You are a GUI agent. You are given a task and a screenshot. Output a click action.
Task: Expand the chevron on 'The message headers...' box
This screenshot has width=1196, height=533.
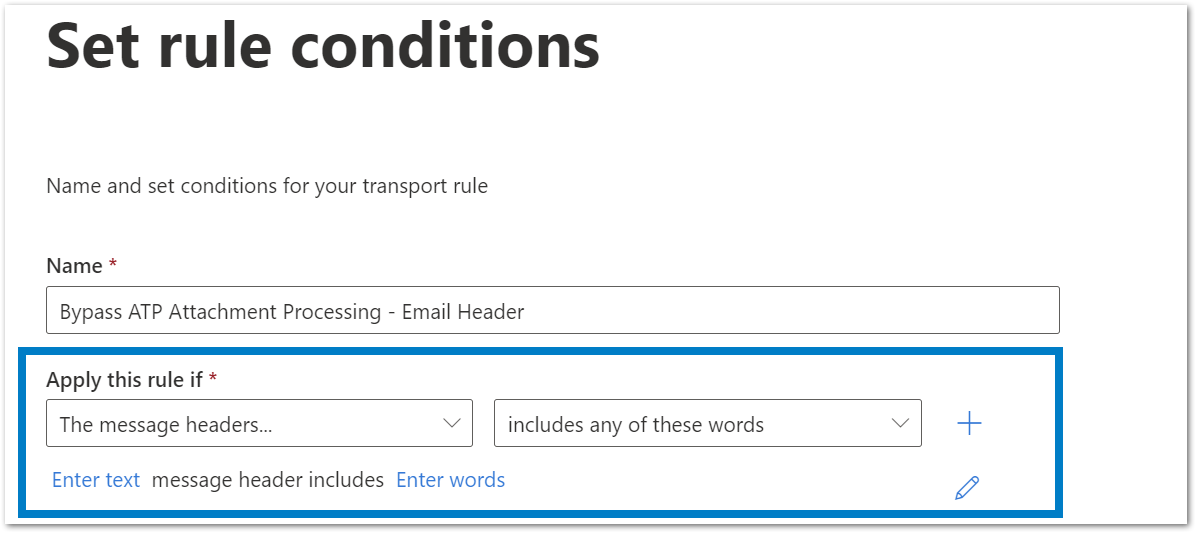click(x=452, y=423)
